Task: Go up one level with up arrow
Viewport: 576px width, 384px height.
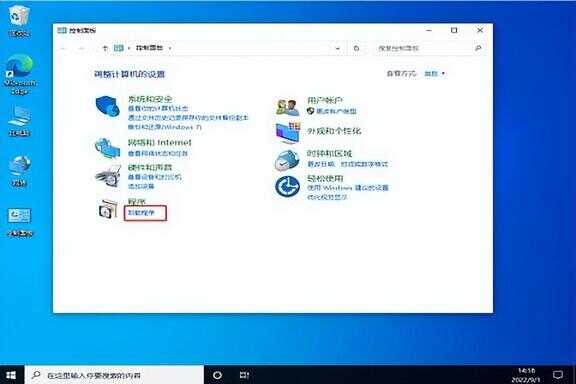Action: coord(105,48)
